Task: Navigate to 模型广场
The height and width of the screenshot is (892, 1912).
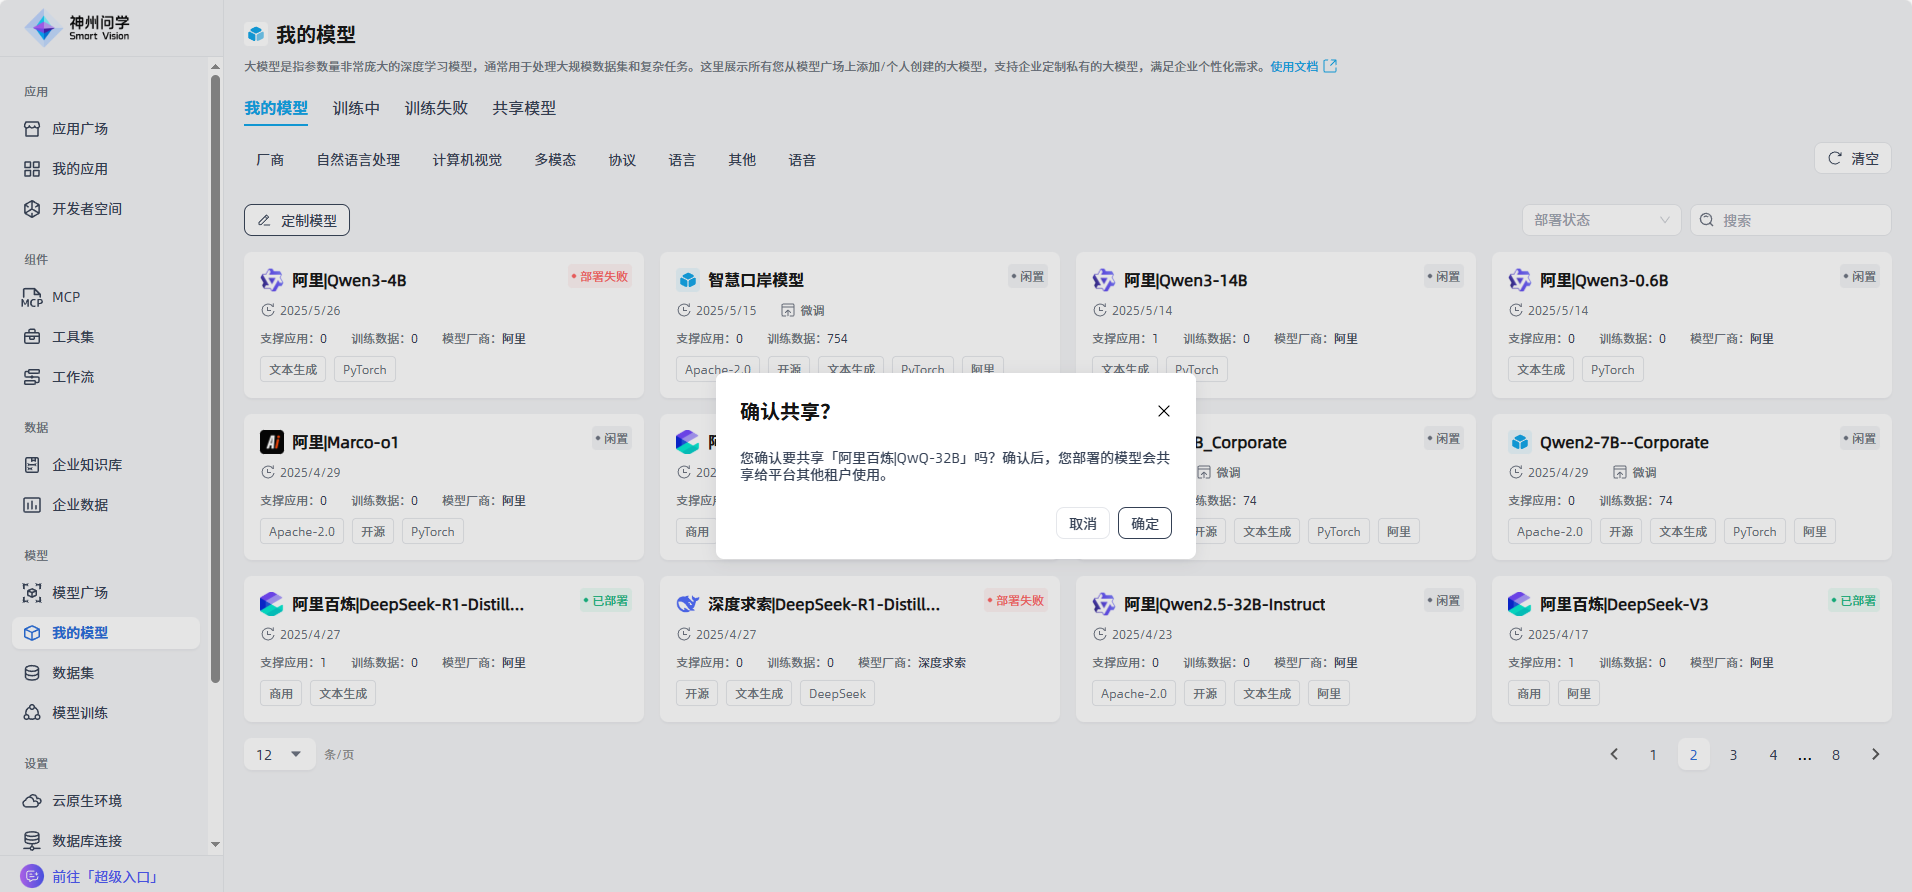Action: pos(80,593)
